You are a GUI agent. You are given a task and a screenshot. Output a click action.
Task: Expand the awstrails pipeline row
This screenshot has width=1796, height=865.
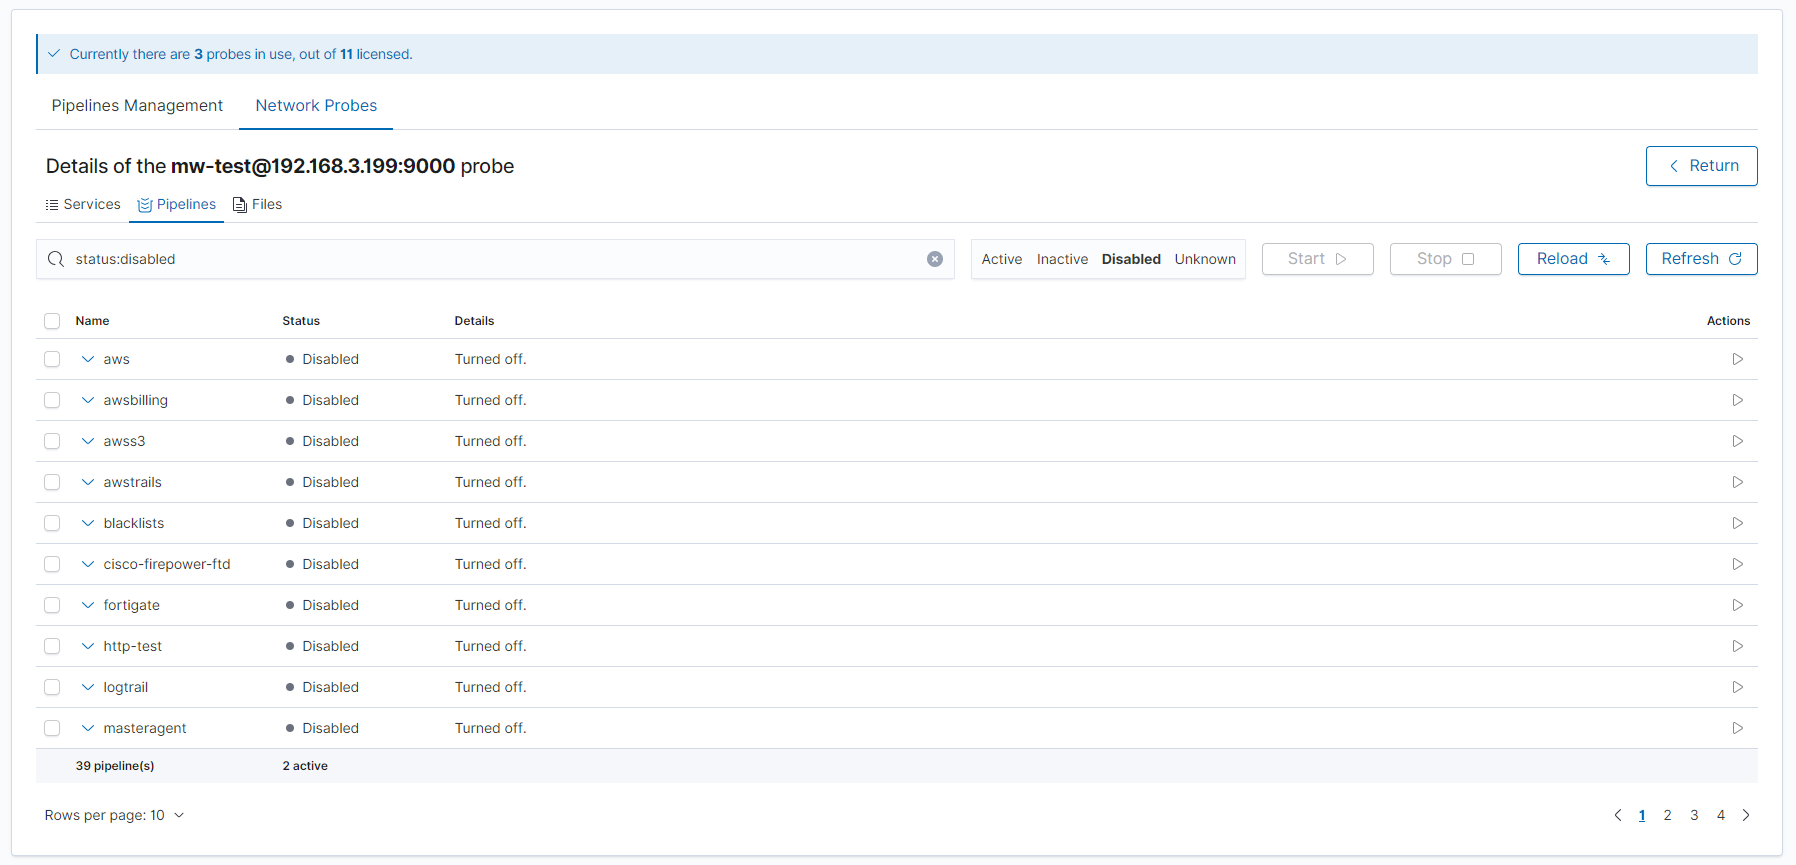coord(88,482)
